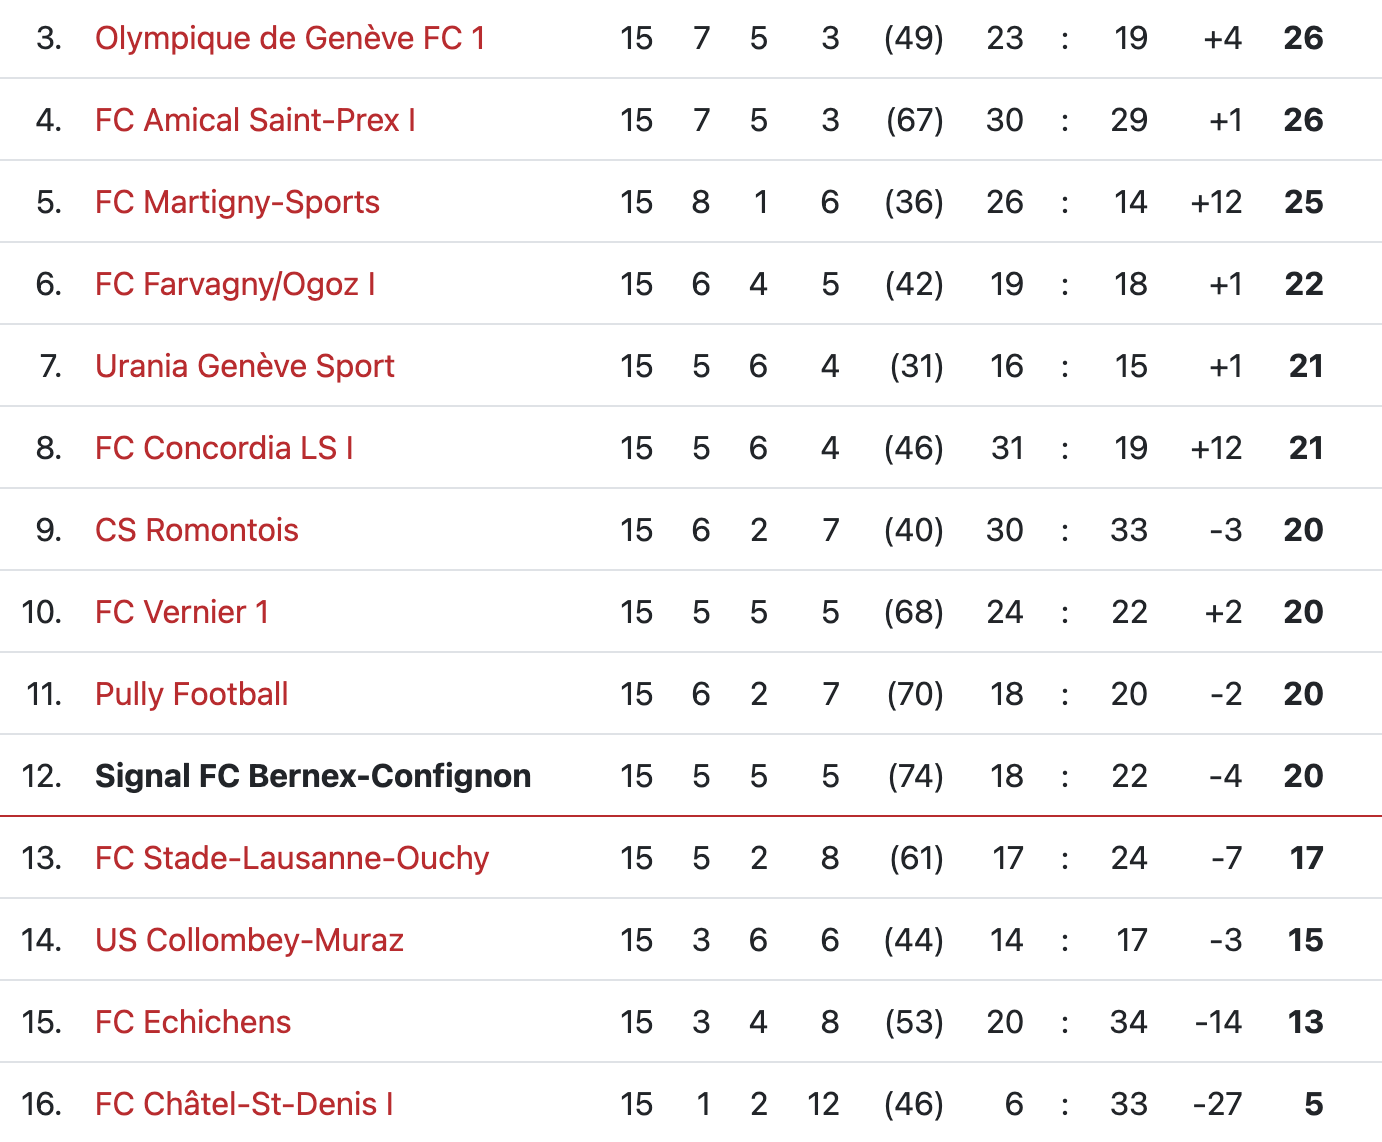Open the FC Echichens team link
Screen dimensions: 1382x1142
(x=193, y=1022)
